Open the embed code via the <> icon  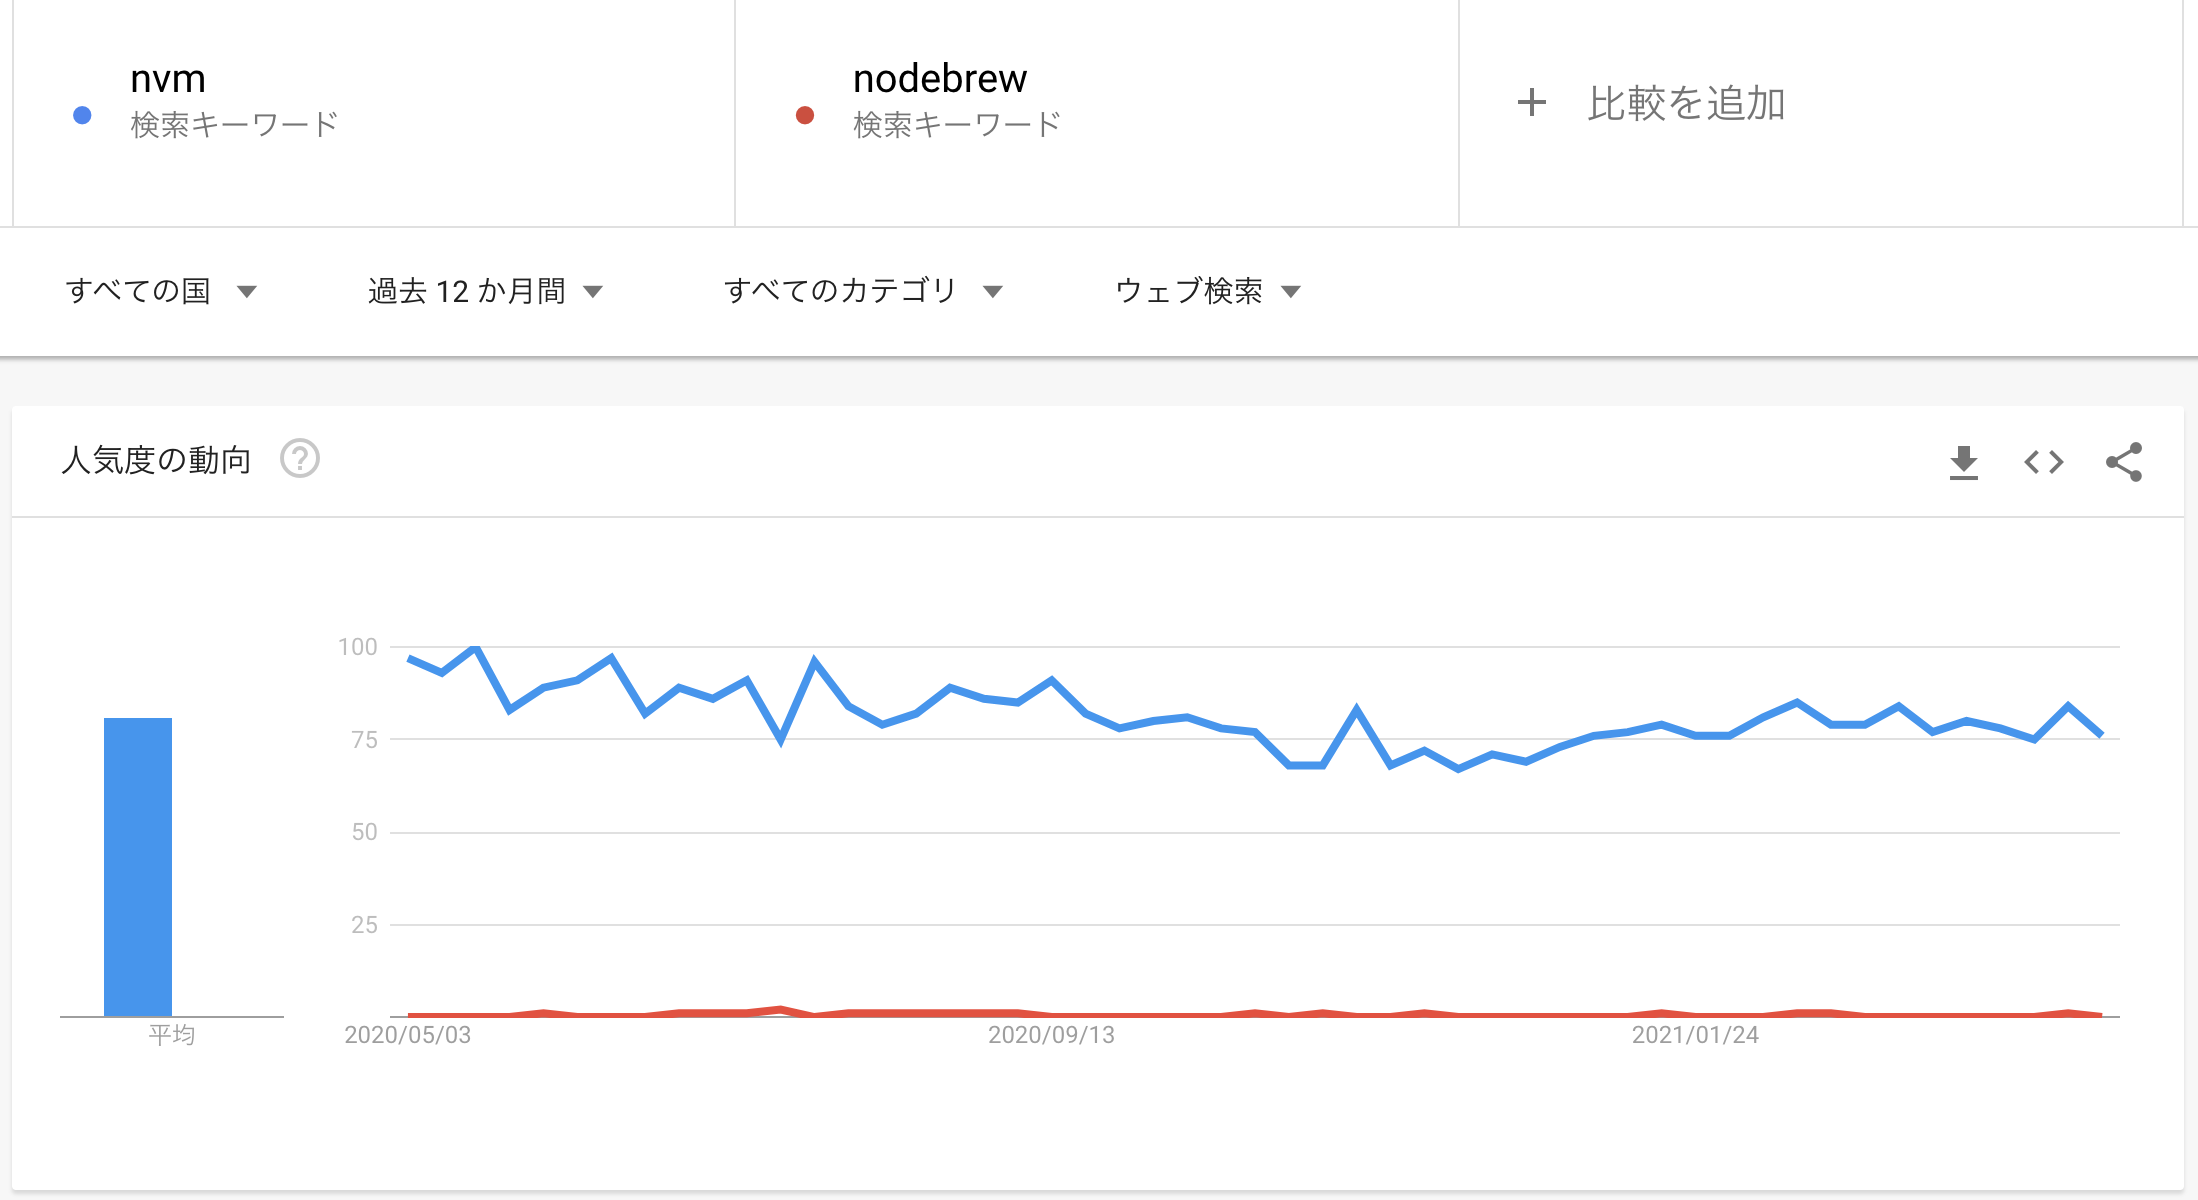tap(2043, 461)
